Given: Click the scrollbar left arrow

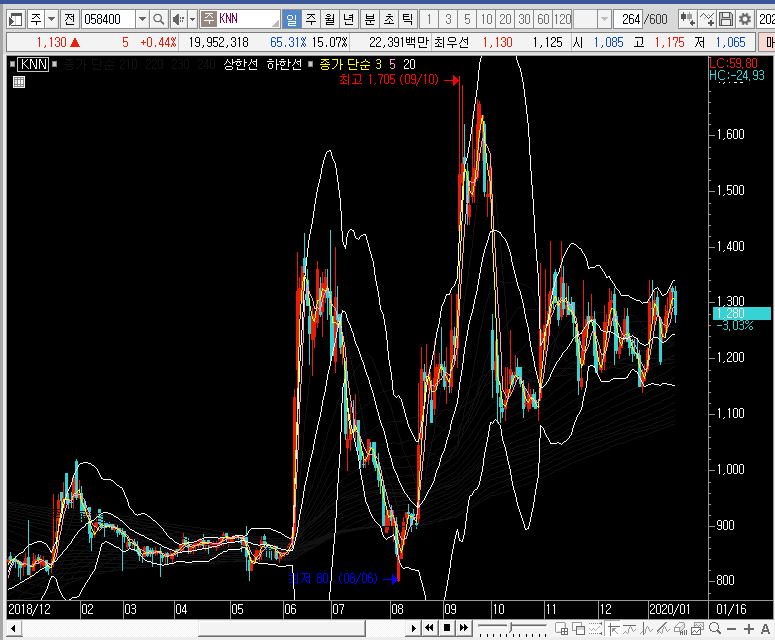Looking at the screenshot, I should coord(13,629).
